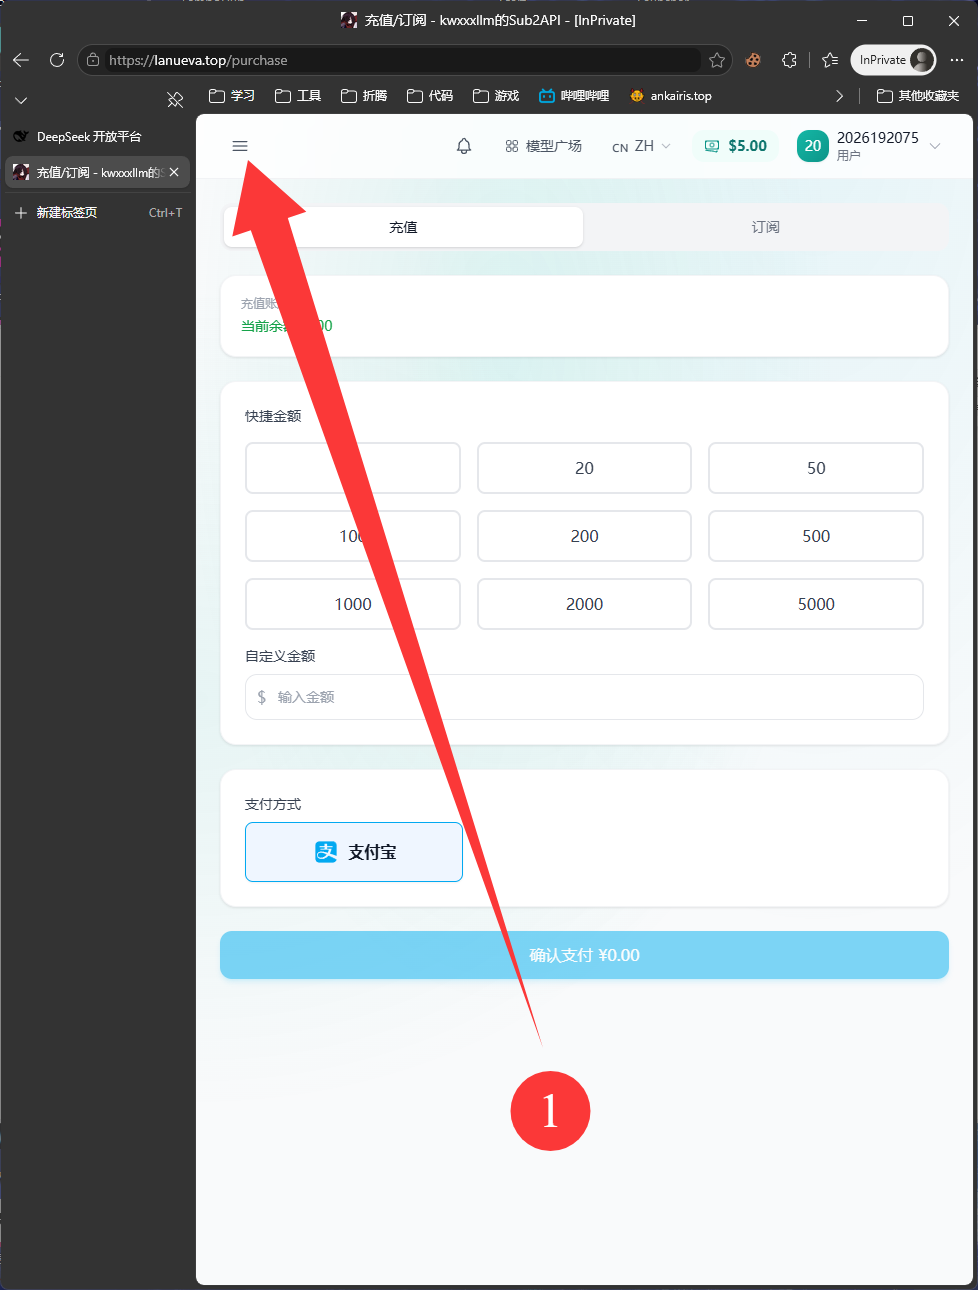Refresh the current page
Image resolution: width=978 pixels, height=1290 pixels.
tap(57, 60)
